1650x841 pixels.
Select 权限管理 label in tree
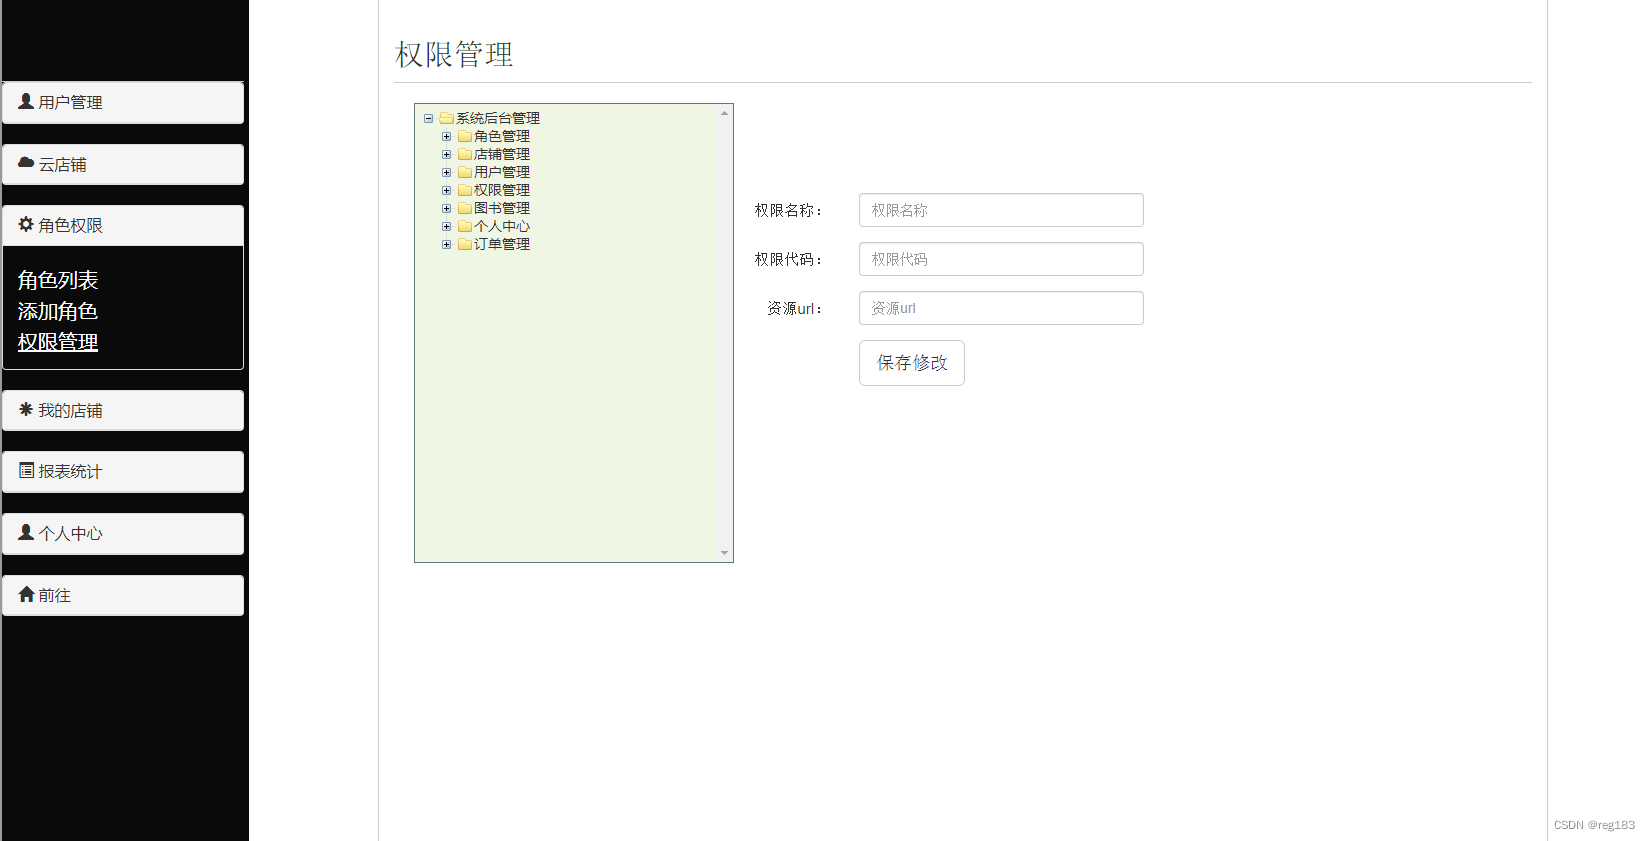(502, 190)
